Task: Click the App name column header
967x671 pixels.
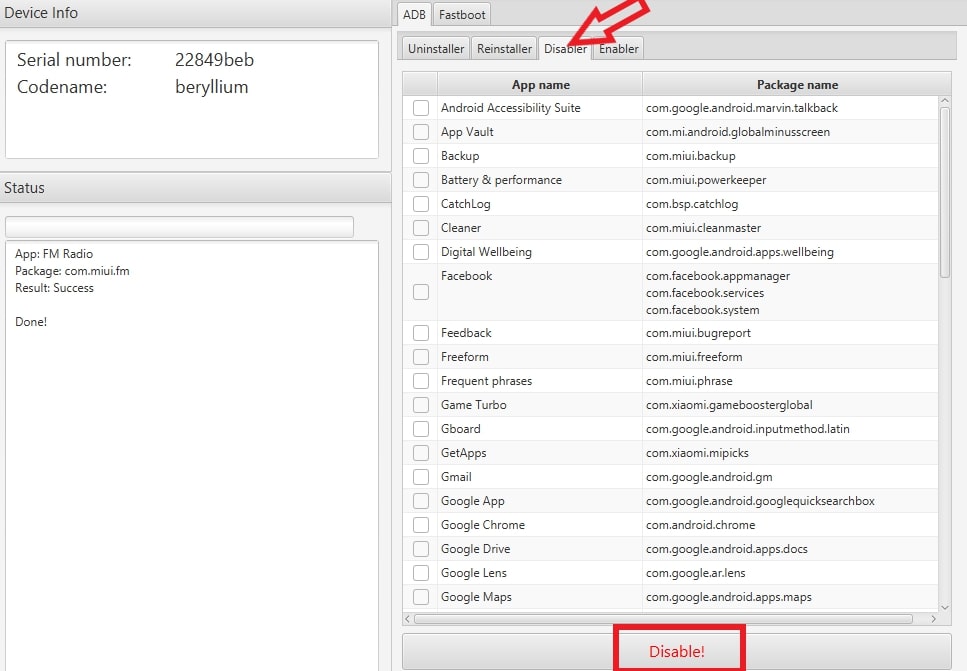Action: click(540, 84)
